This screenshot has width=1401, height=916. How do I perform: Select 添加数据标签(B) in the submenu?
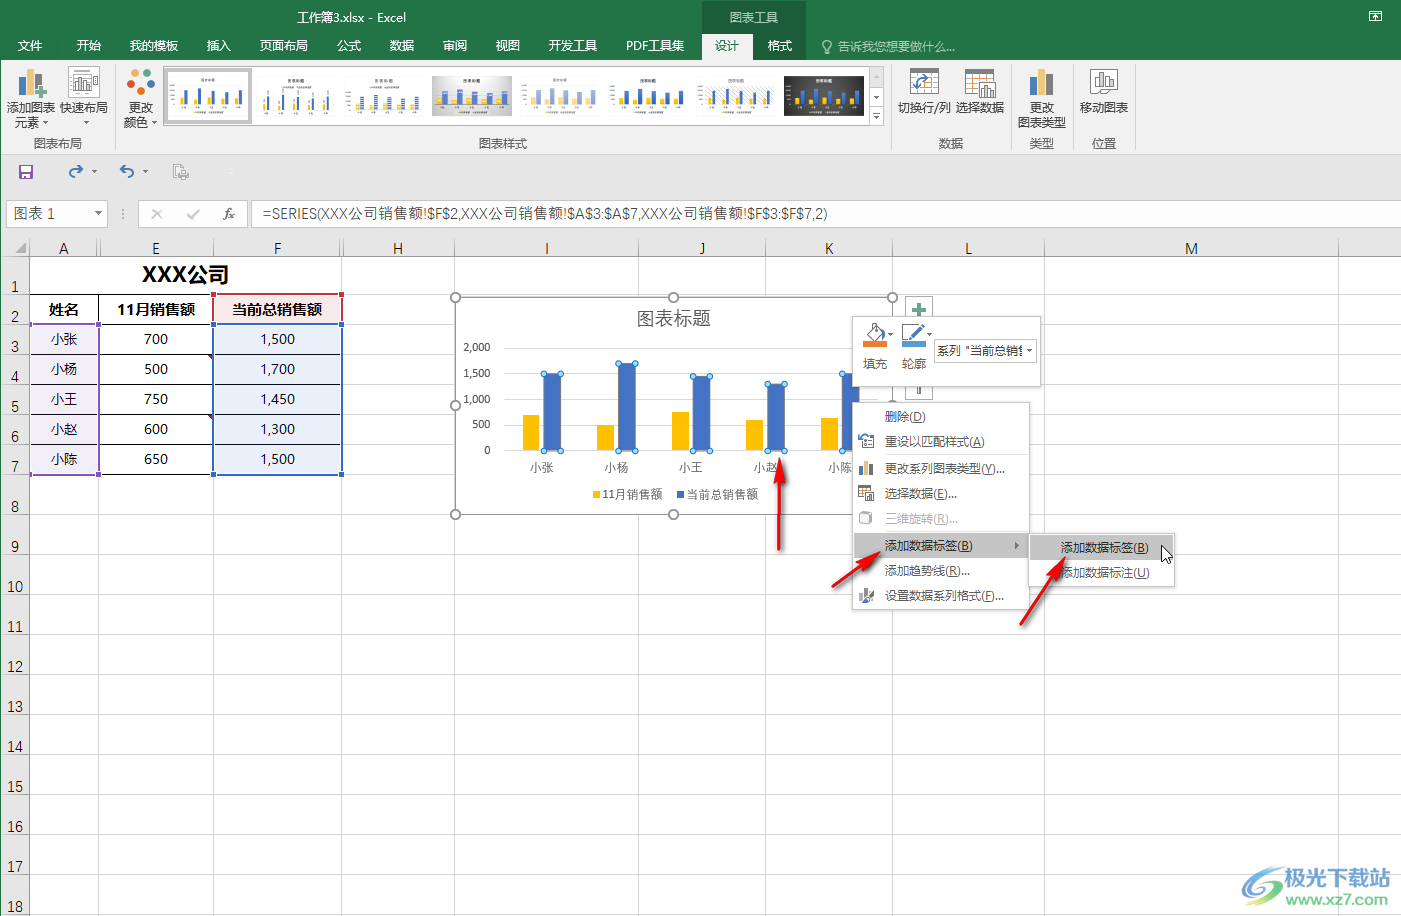point(1101,548)
